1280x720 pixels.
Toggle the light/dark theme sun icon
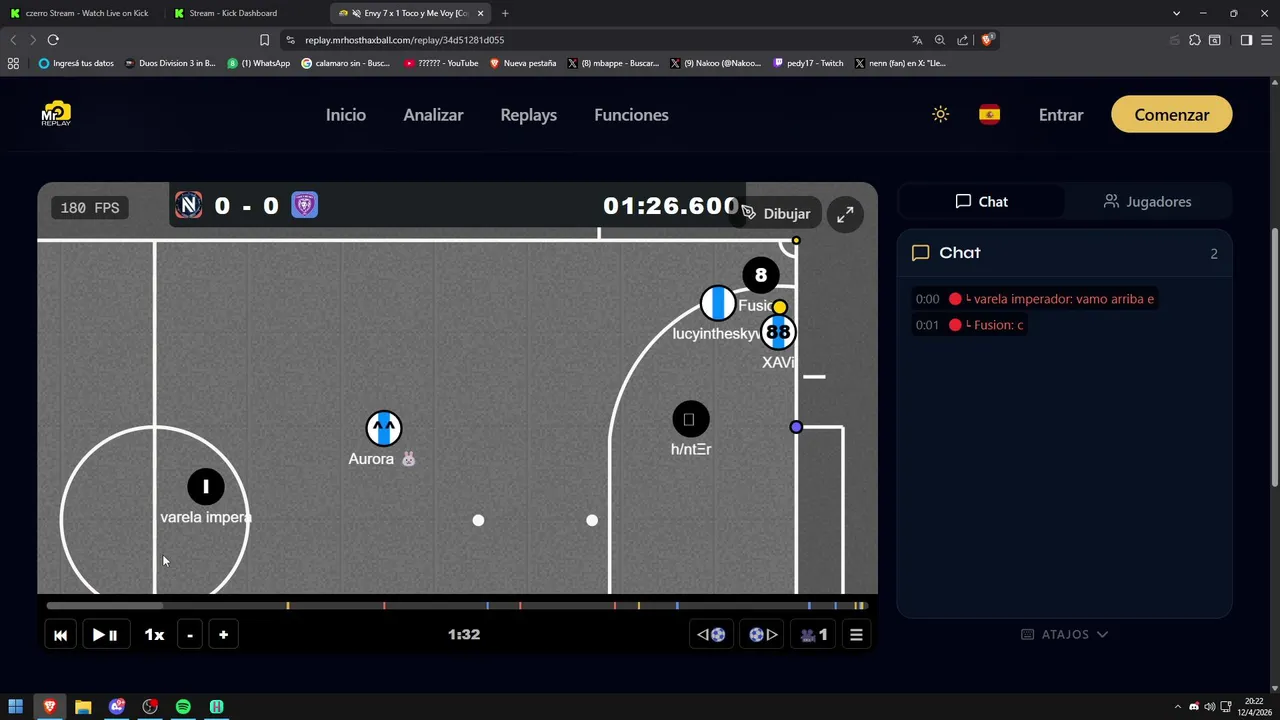(x=940, y=115)
